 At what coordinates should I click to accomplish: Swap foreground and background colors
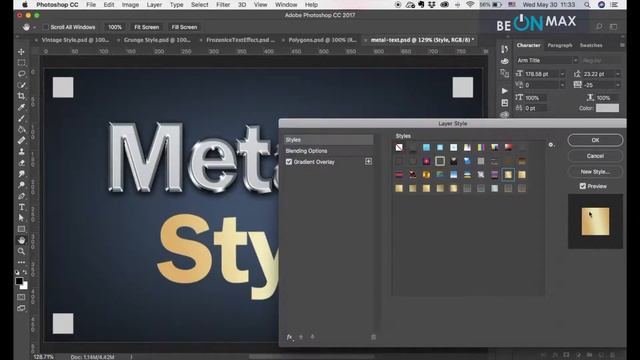25,272
